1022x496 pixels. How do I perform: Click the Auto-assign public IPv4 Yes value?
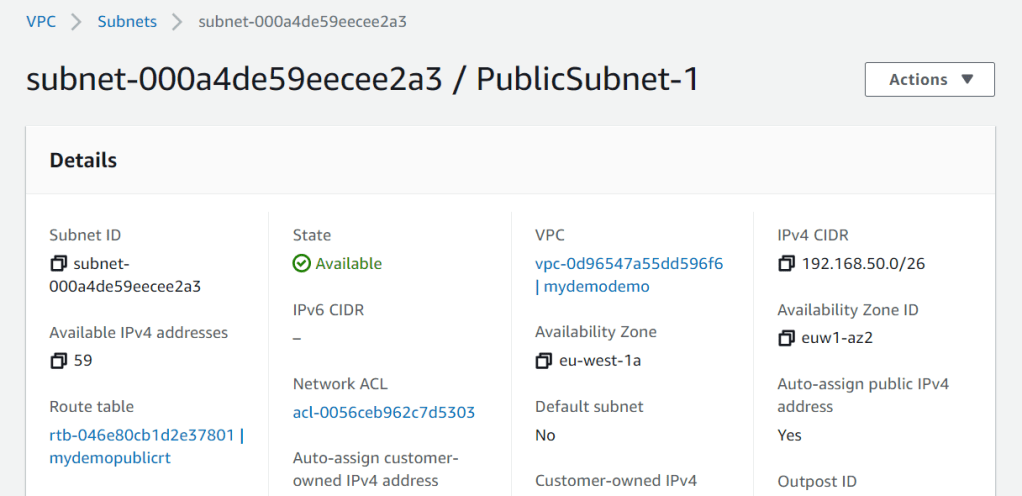tap(789, 435)
